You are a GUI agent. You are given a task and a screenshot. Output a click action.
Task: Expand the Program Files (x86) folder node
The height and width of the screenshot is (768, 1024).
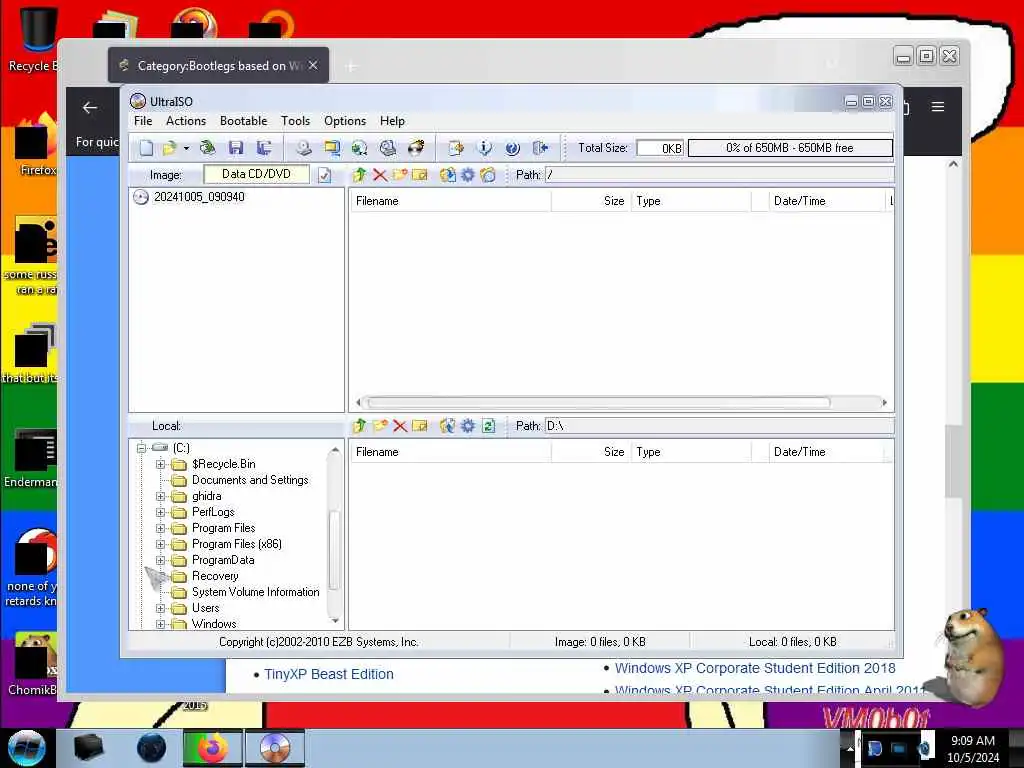click(161, 544)
